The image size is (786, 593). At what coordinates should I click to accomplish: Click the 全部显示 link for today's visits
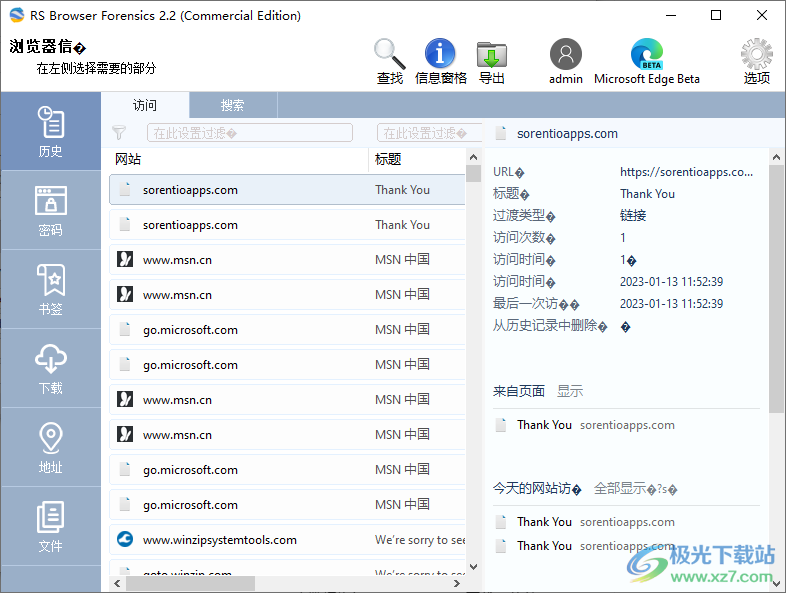click(635, 488)
